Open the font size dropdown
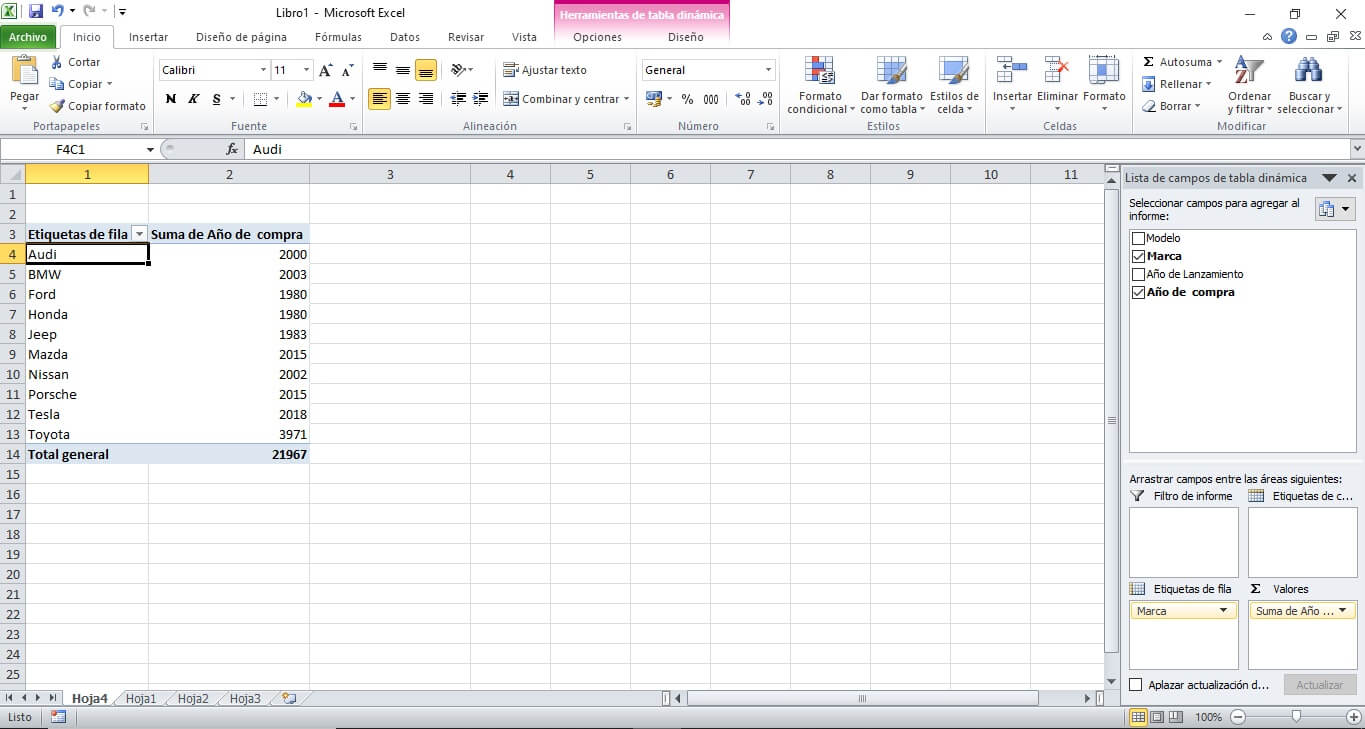Viewport: 1365px width, 729px height. (x=306, y=70)
